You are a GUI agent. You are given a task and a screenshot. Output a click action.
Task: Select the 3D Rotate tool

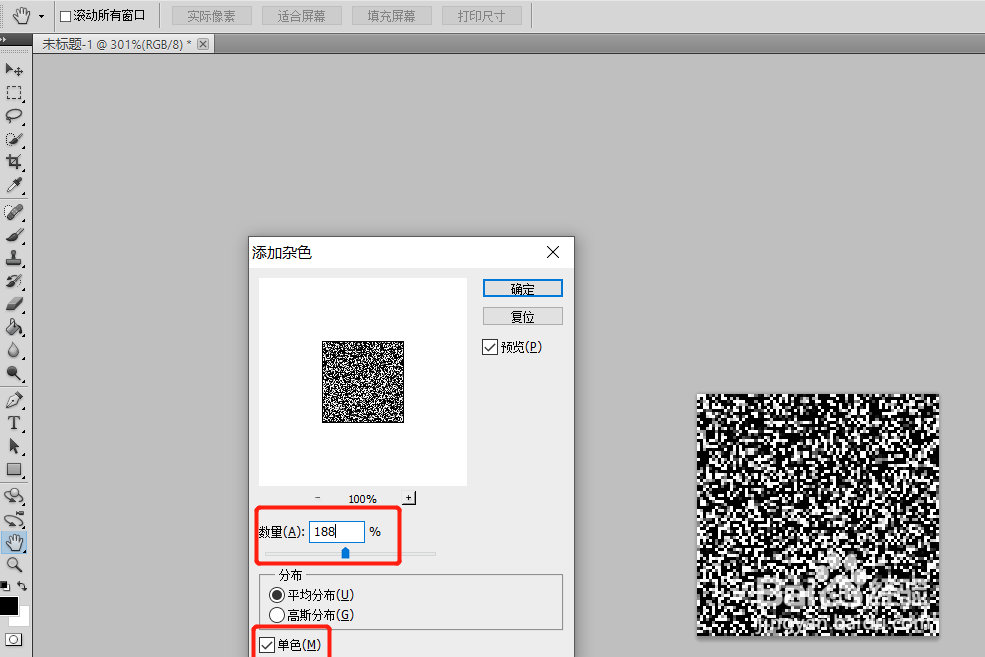tap(14, 496)
